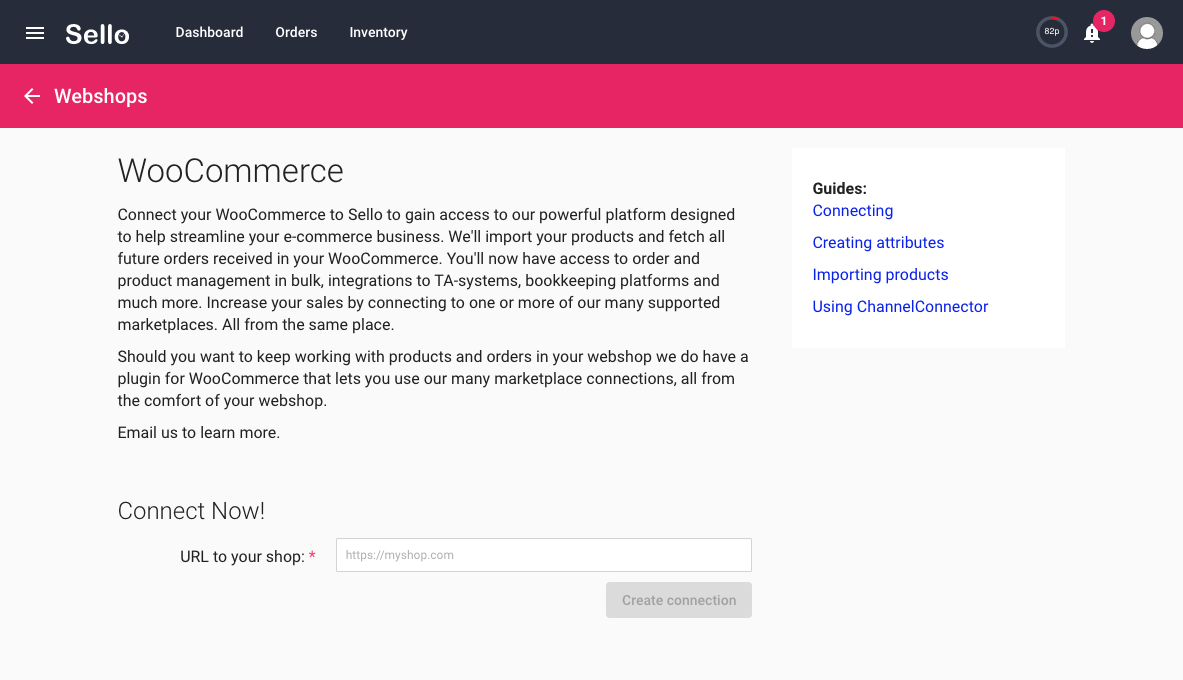1183x680 pixels.
Task: Click the 'Email us to learn more.' text
Action: pyautogui.click(x=198, y=432)
